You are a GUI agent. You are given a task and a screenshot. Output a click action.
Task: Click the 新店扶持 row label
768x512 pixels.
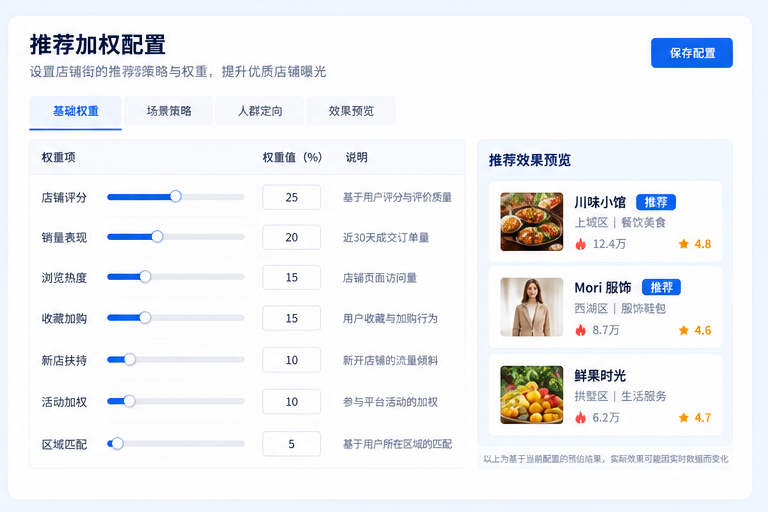click(64, 361)
